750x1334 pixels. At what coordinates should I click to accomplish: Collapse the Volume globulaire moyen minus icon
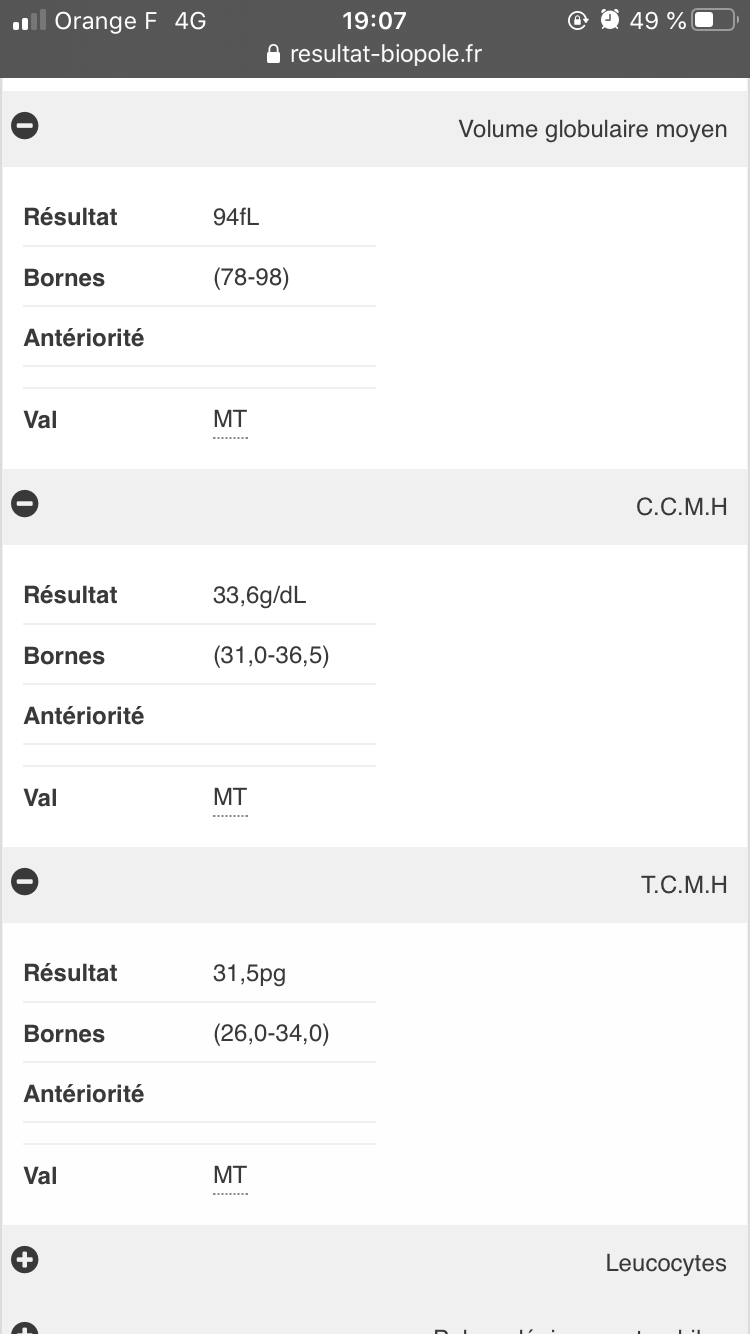(25, 126)
